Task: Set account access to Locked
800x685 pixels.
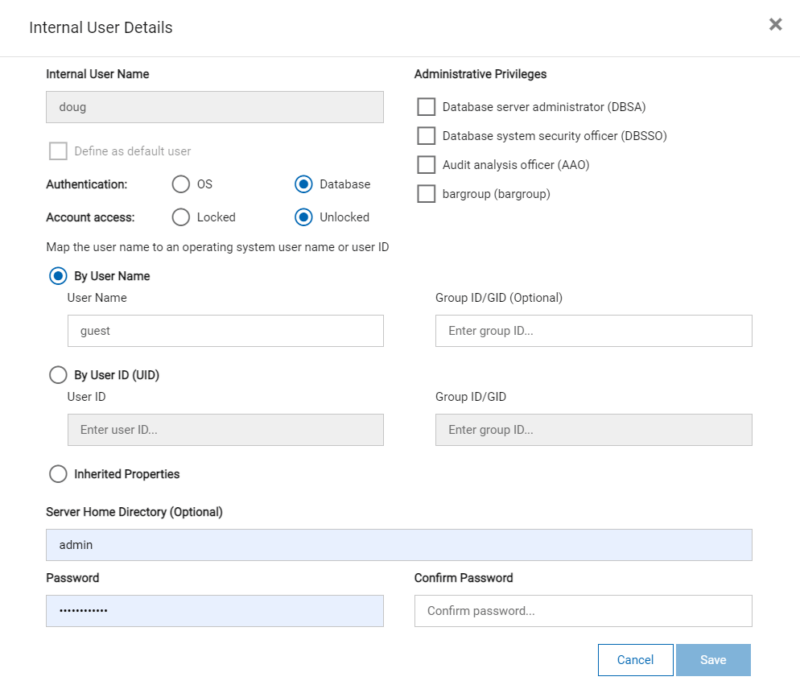Action: click(x=181, y=217)
